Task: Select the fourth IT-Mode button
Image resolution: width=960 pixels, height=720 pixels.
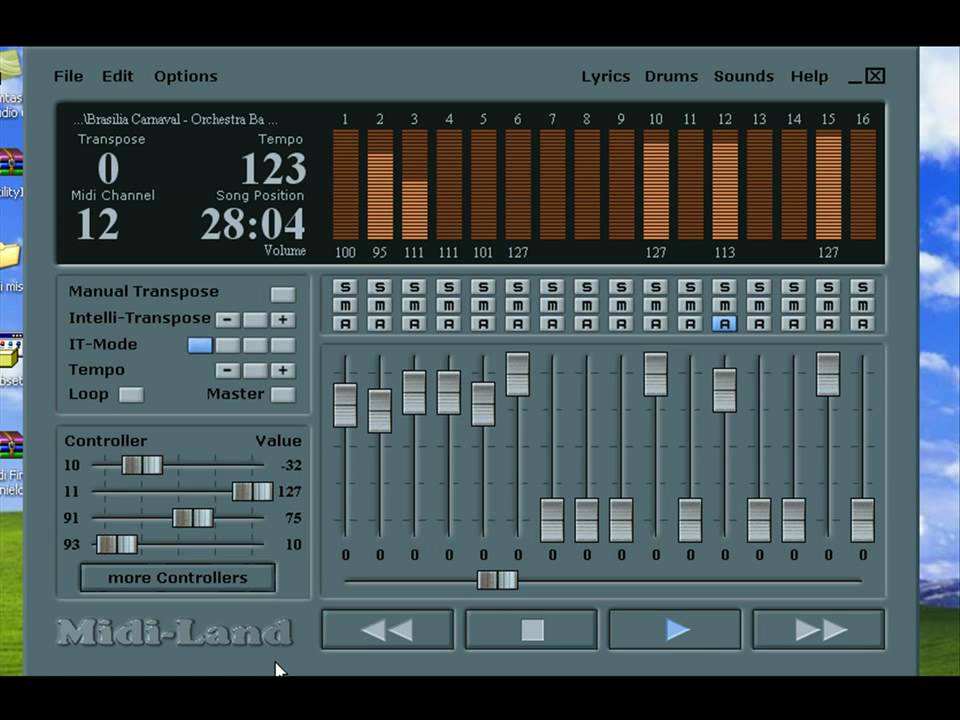Action: pos(283,345)
